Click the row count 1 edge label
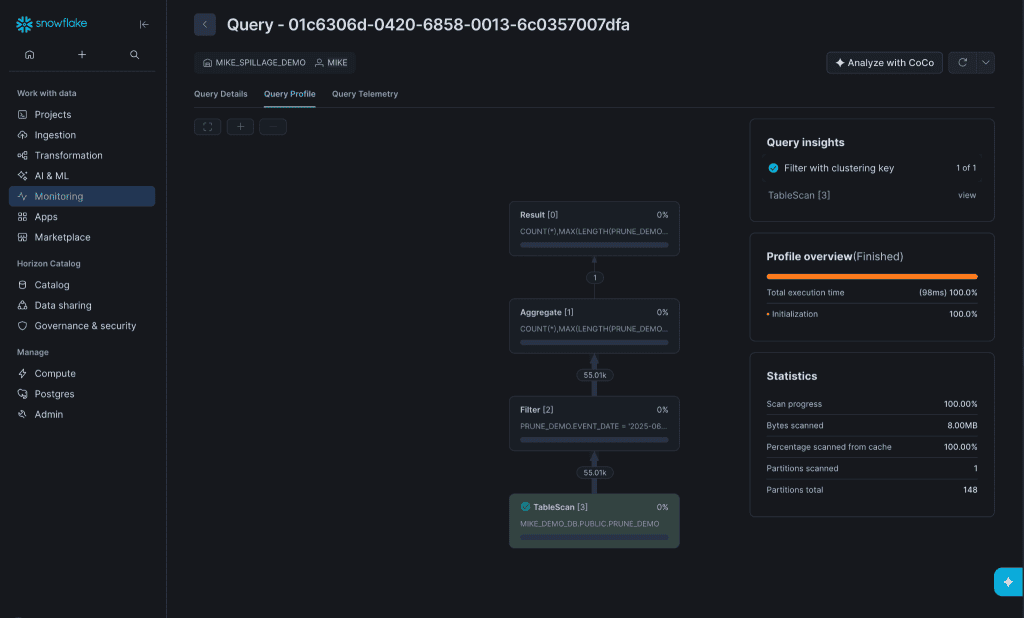This screenshot has width=1024, height=618. (x=594, y=278)
